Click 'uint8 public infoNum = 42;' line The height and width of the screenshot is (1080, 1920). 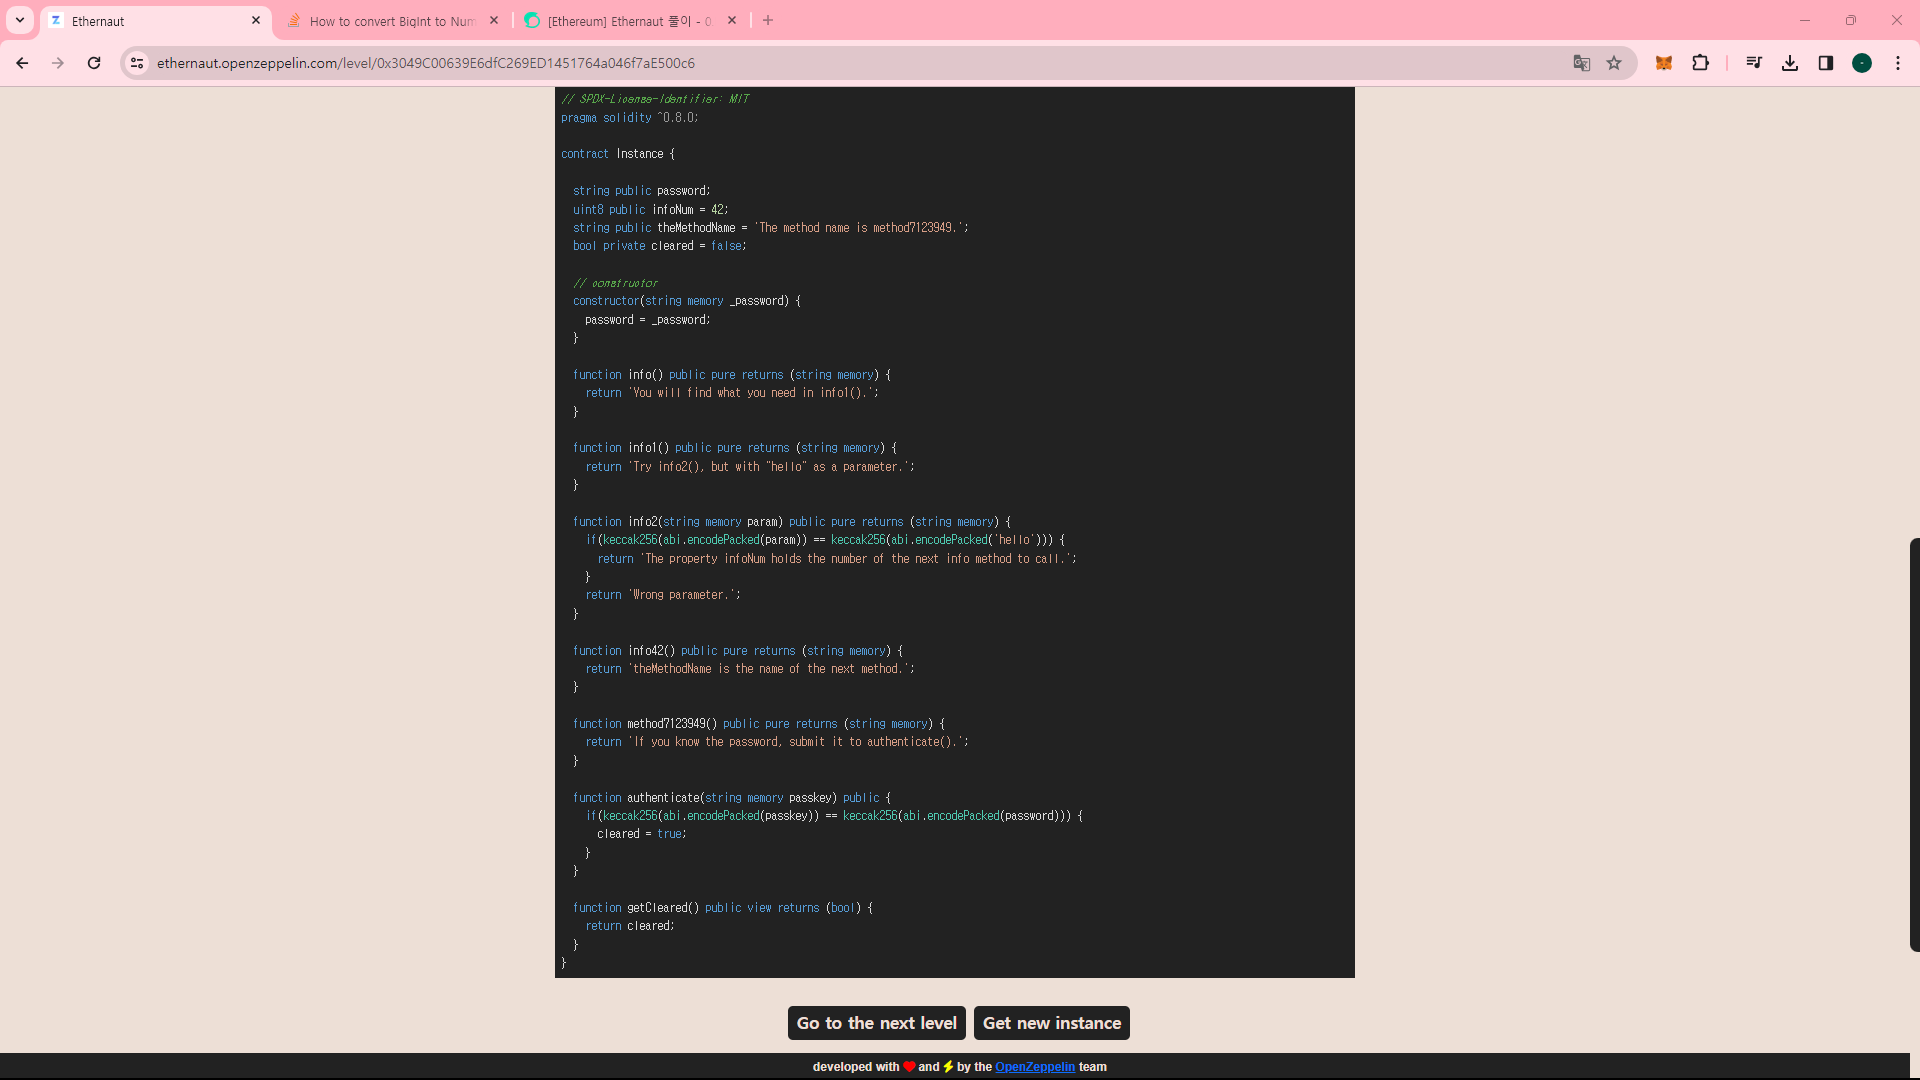651,210
